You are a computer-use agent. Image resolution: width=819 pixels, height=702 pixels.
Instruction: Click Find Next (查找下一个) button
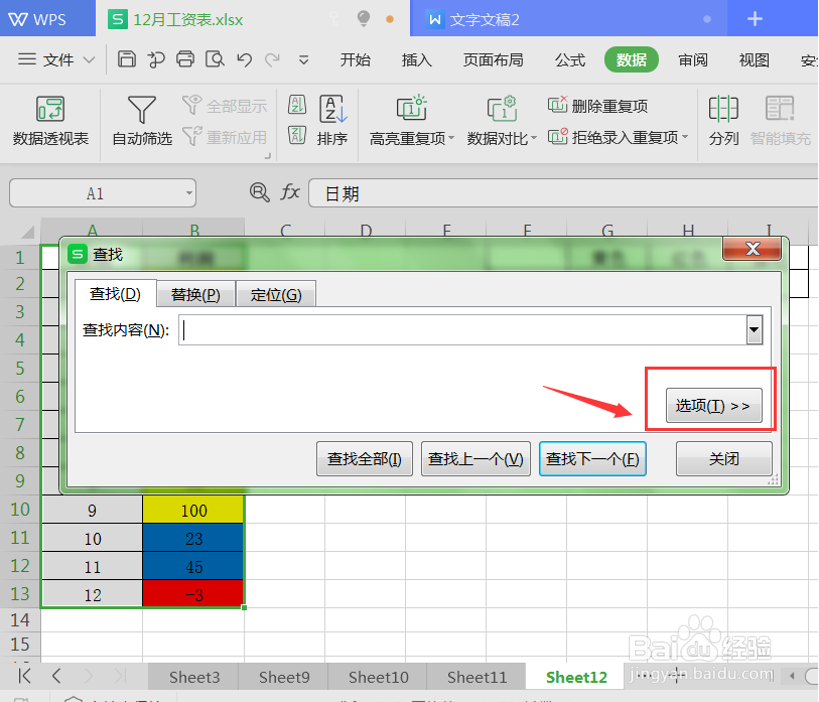[592, 459]
